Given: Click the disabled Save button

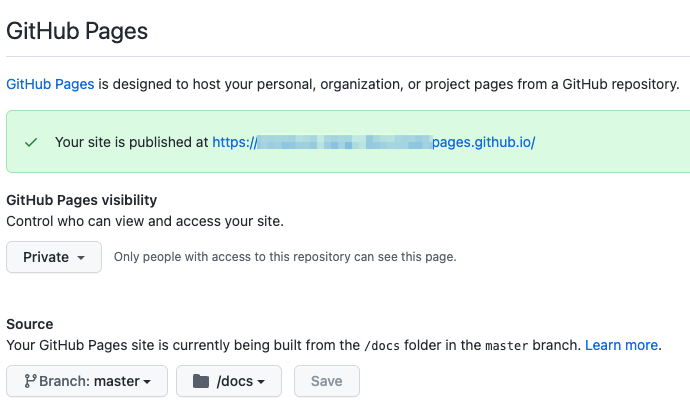Looking at the screenshot, I should [x=327, y=381].
